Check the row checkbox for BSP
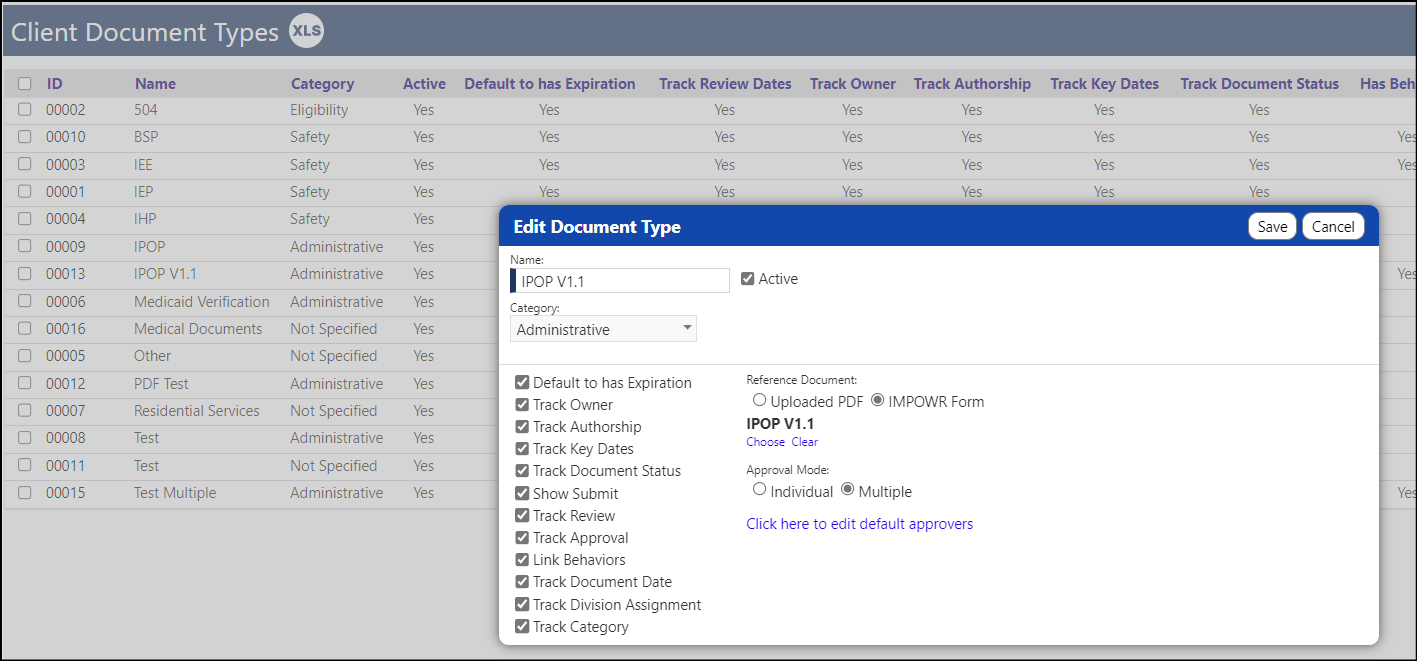This screenshot has height=661, width=1417. pos(24,137)
